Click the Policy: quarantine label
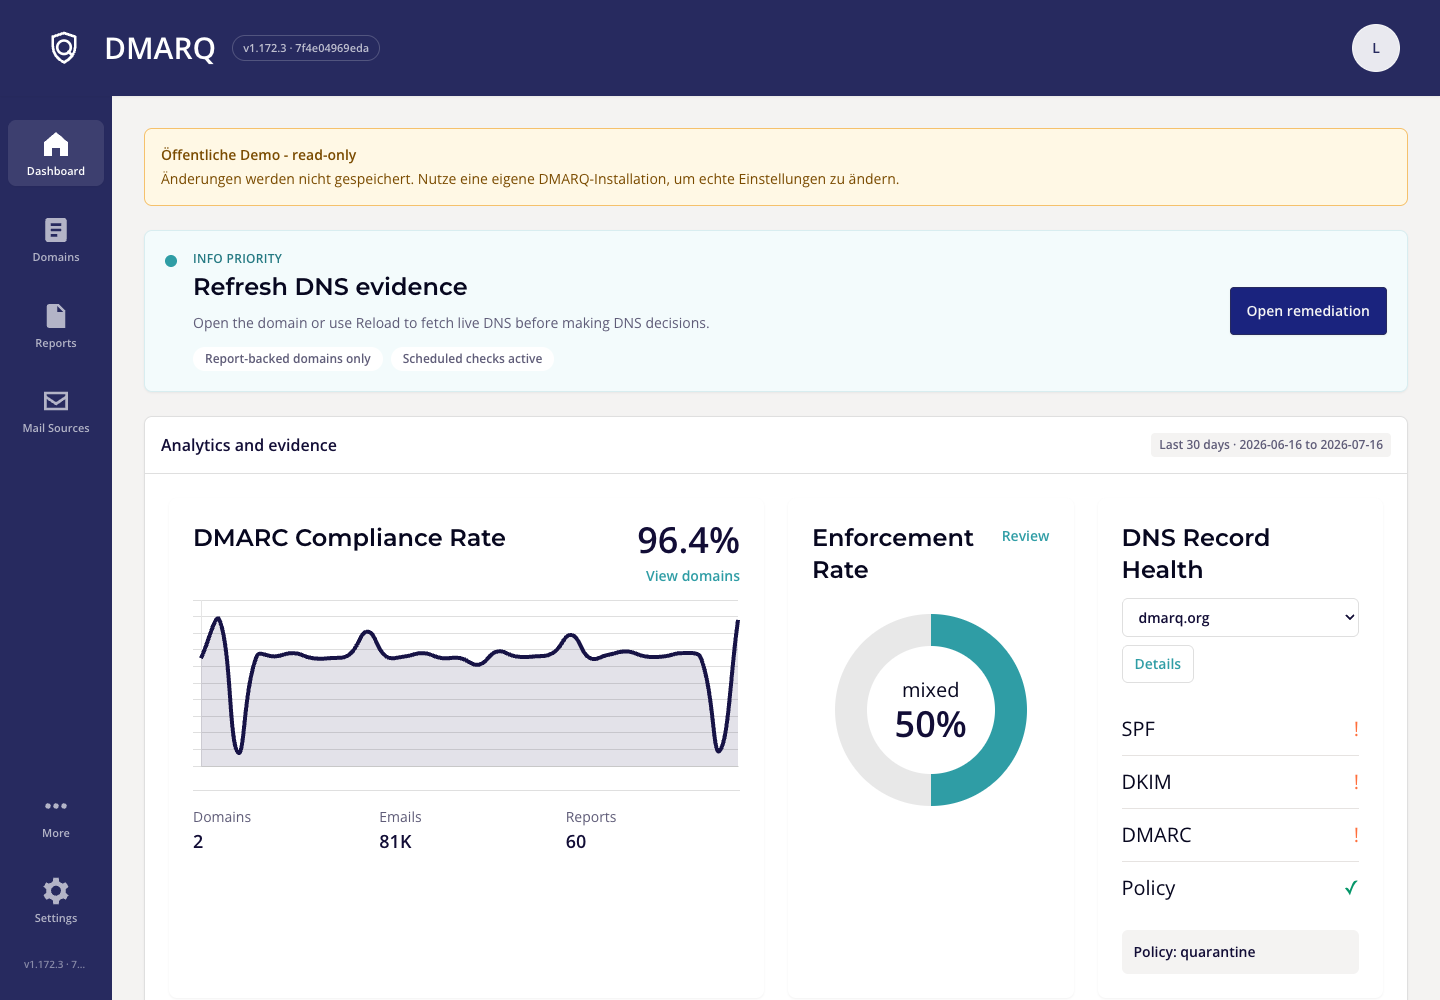1440x1000 pixels. [x=1240, y=952]
